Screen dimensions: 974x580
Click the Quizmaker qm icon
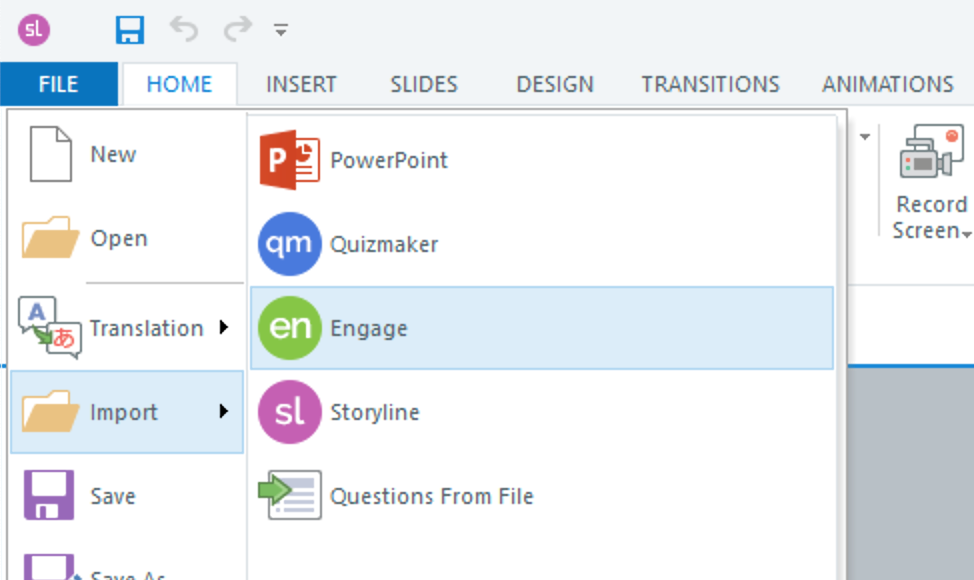[289, 244]
